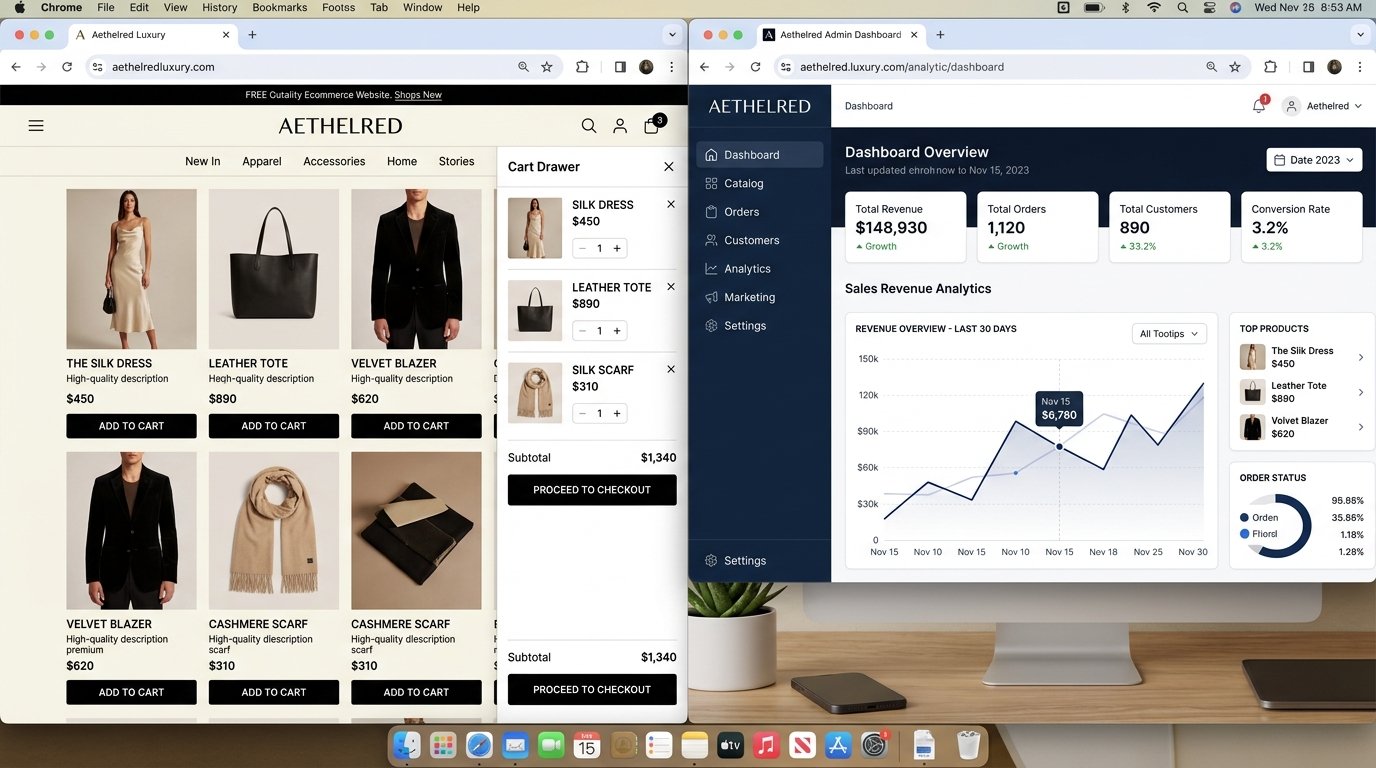Screen dimensions: 1376x768
Task: Increase Silk Dress quantity in the cart
Action: 617,249
